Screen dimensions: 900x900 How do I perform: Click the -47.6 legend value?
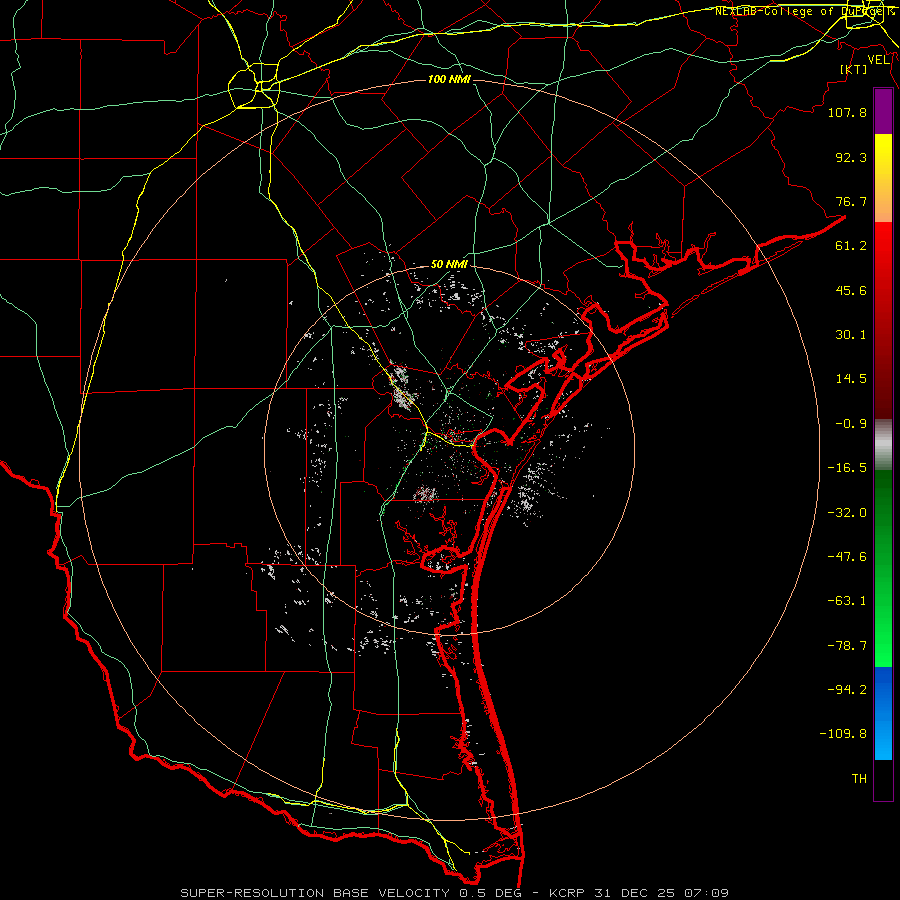[x=847, y=557]
